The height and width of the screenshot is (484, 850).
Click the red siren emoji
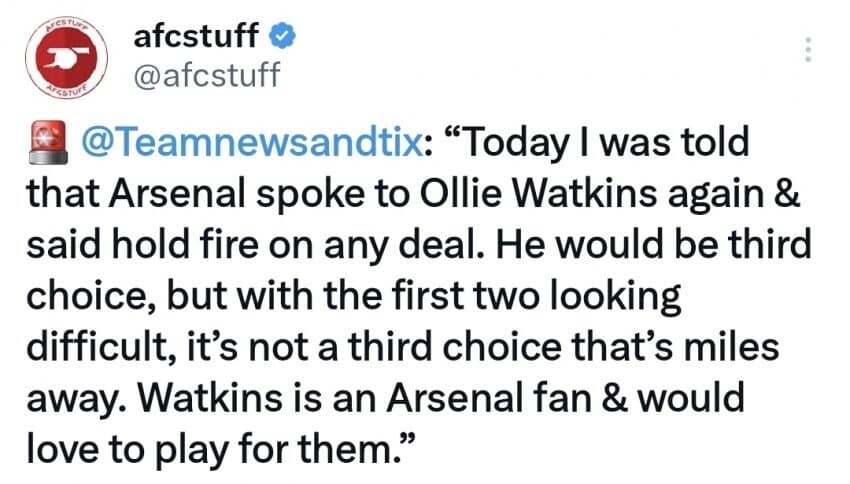click(48, 143)
